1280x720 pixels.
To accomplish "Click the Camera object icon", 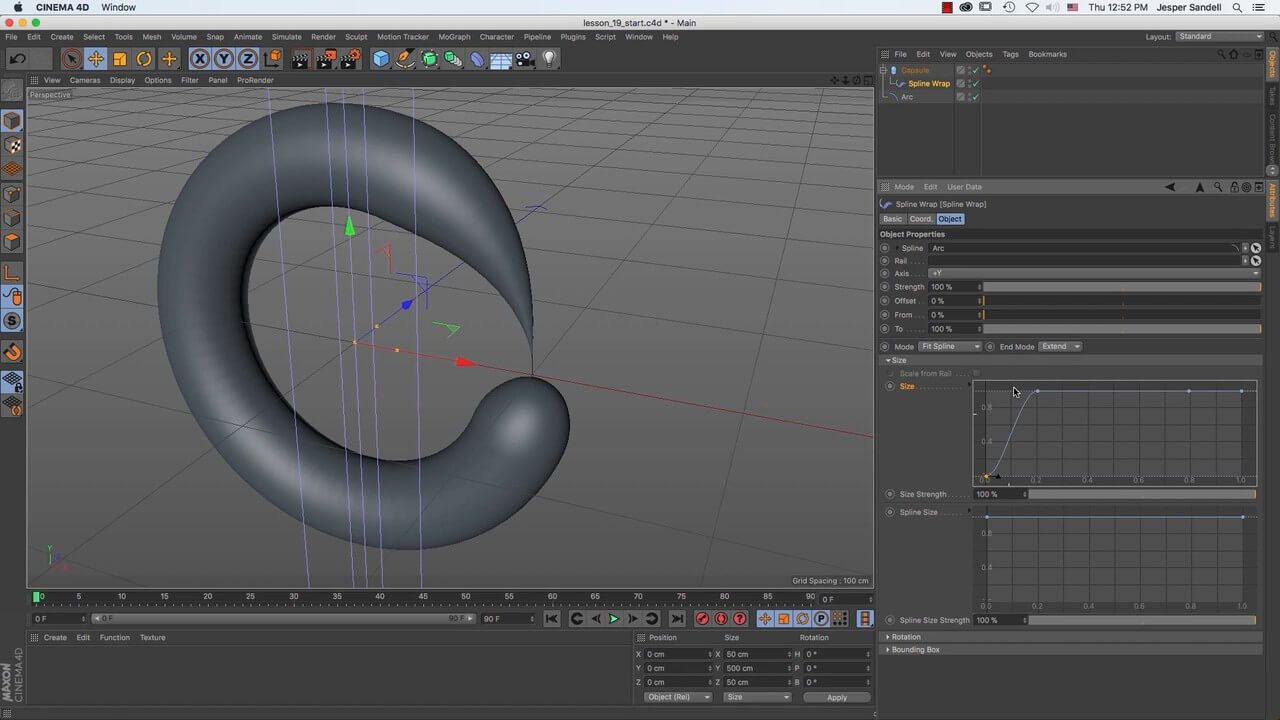I will [x=525, y=59].
